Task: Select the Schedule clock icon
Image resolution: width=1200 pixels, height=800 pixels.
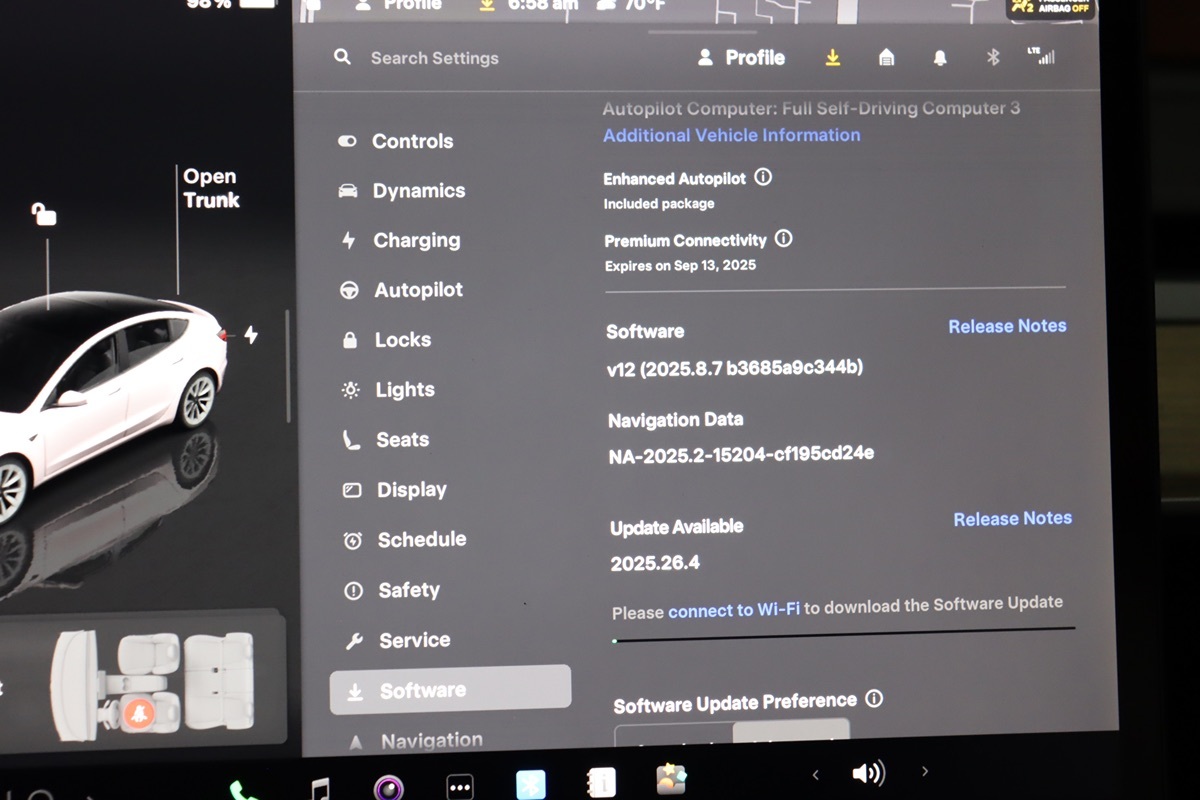Action: [353, 540]
